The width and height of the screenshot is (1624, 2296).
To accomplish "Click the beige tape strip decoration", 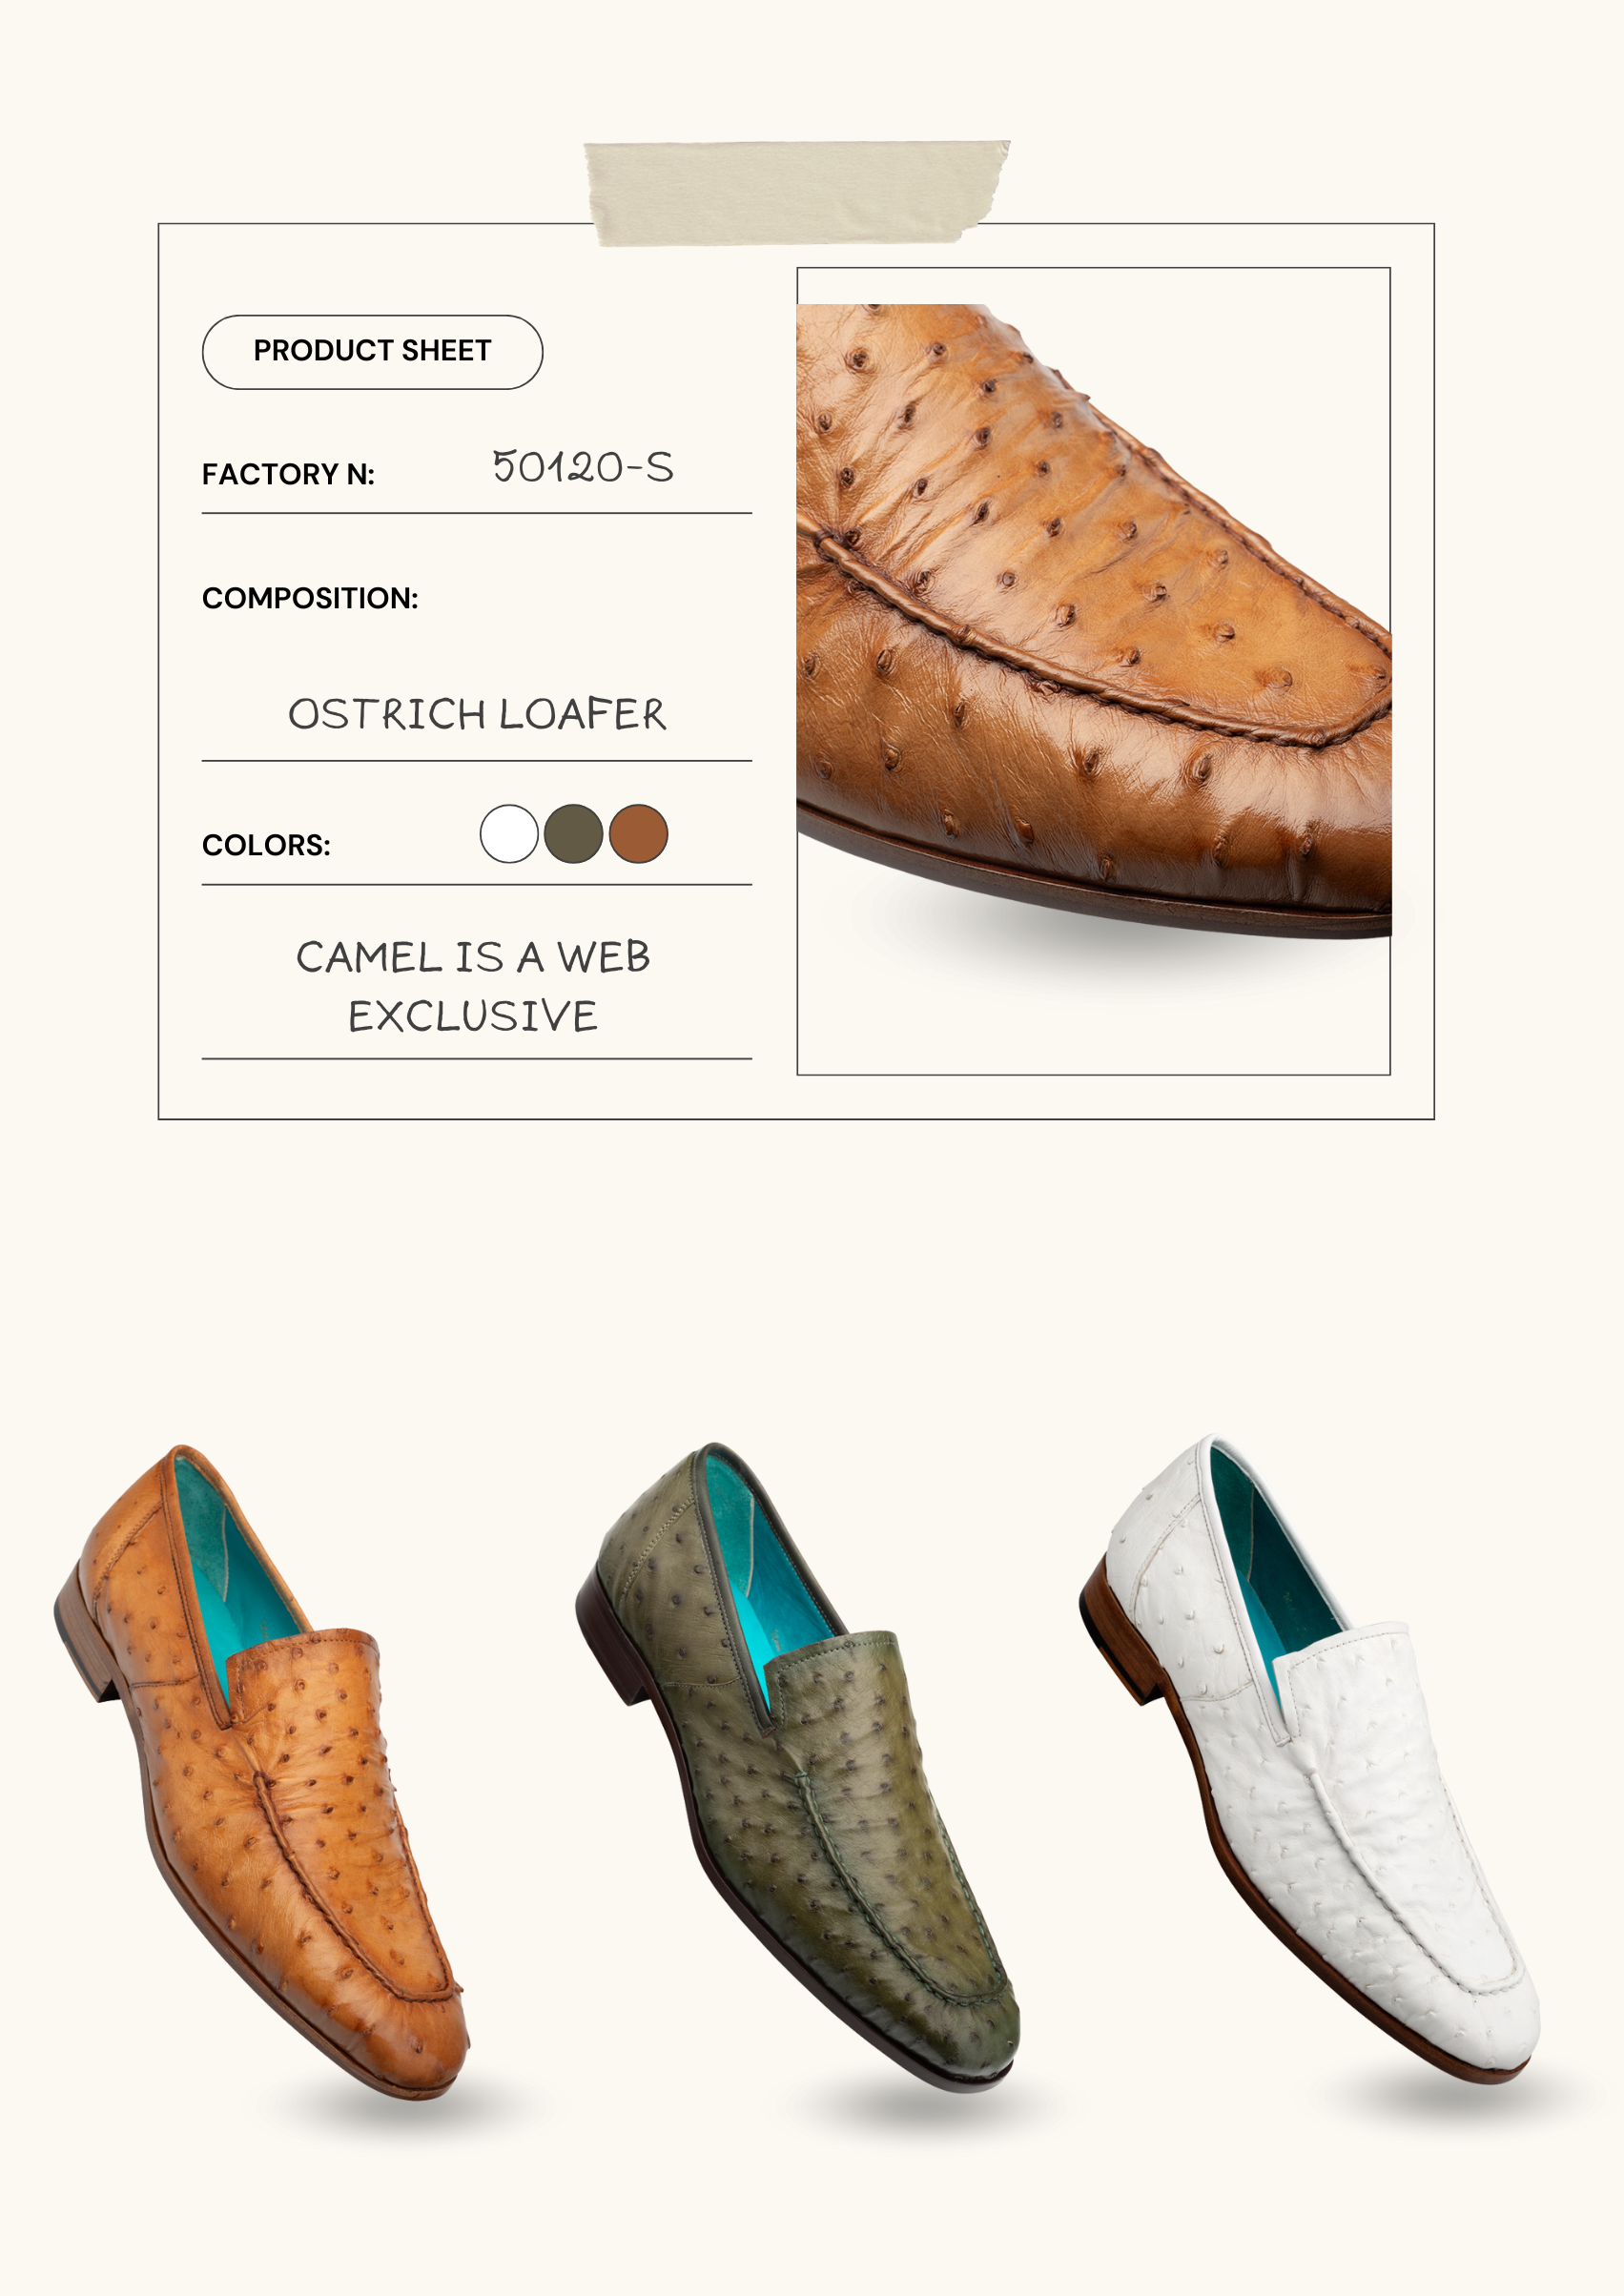I will click(797, 193).
